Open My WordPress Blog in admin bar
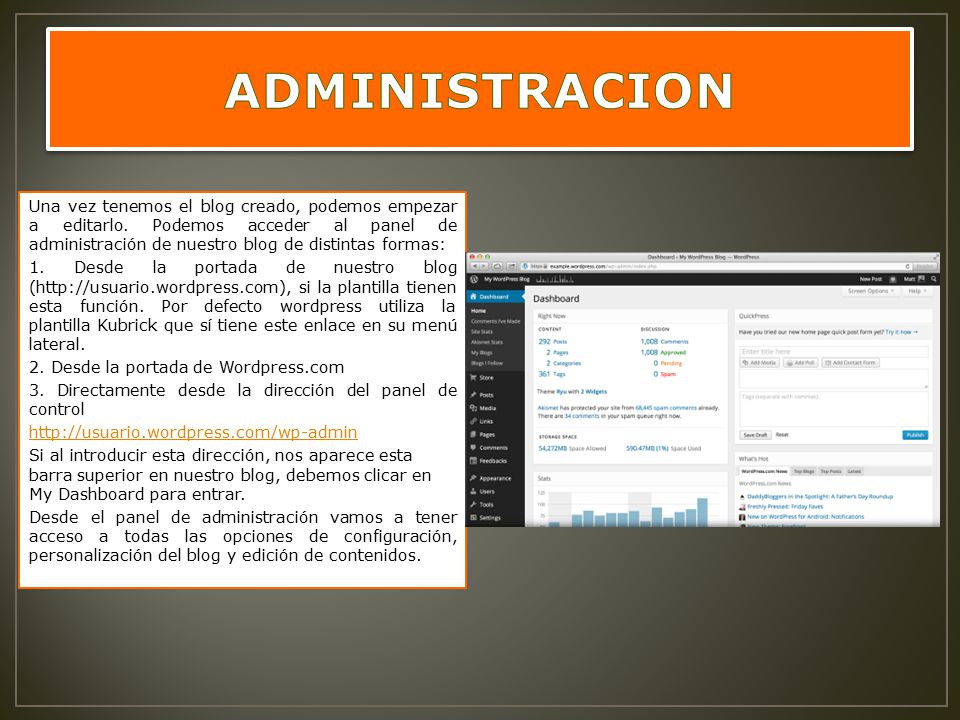 pos(506,279)
